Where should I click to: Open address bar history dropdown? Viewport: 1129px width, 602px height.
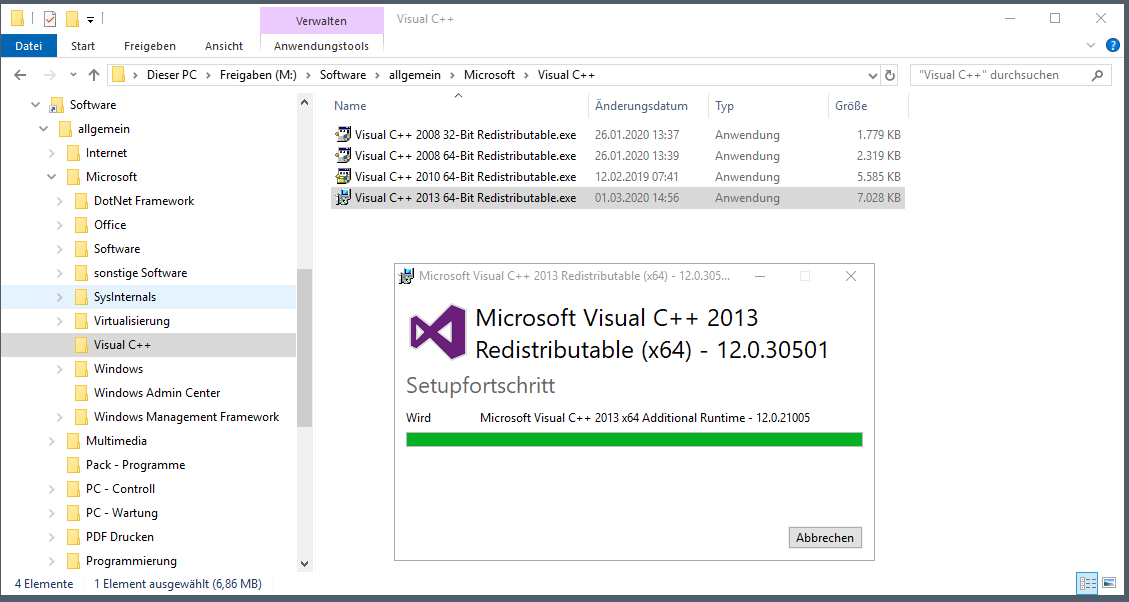point(873,75)
